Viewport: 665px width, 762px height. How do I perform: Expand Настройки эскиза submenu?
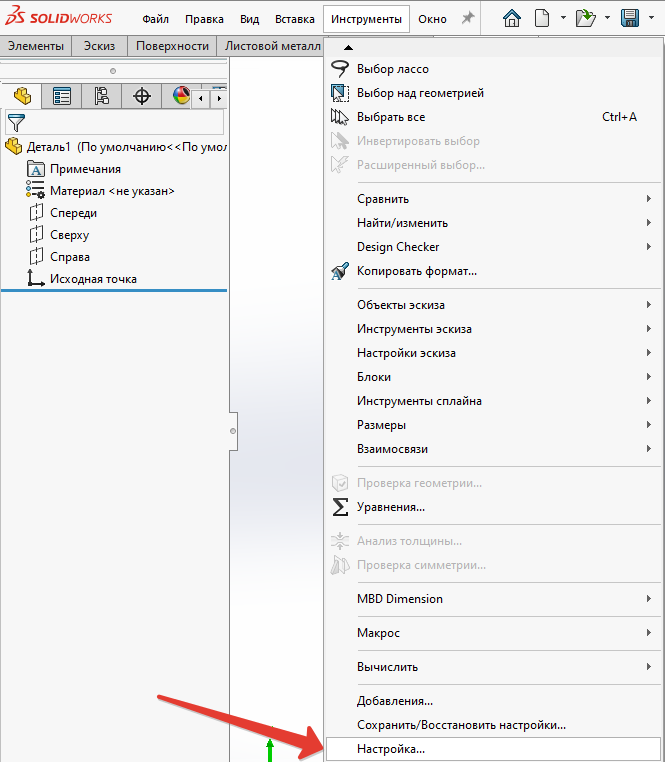[493, 353]
